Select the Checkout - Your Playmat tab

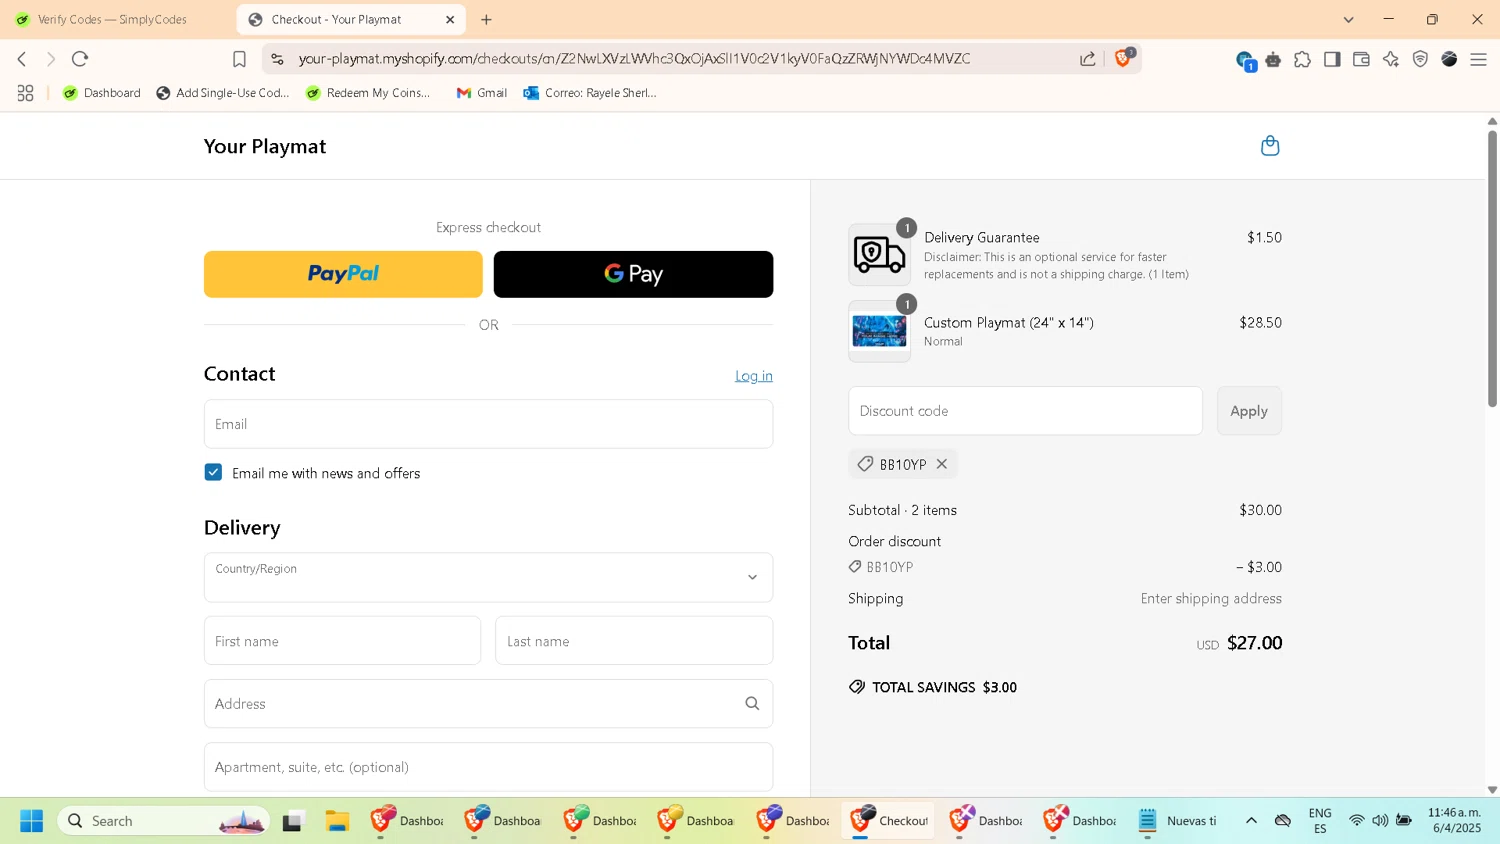[350, 19]
